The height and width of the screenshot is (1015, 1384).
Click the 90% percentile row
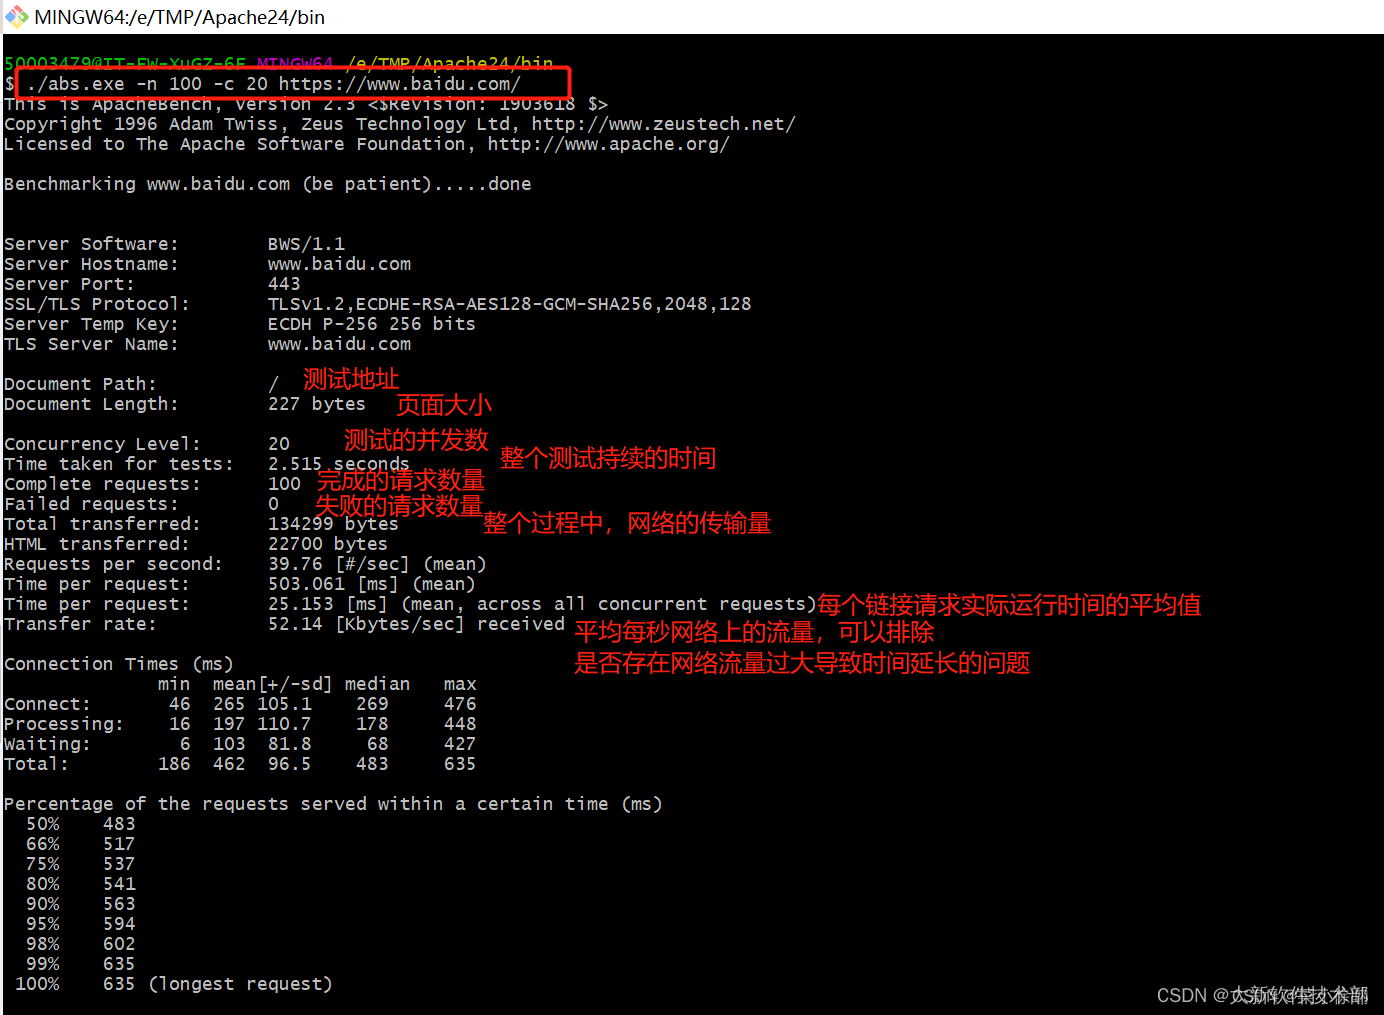click(x=81, y=904)
